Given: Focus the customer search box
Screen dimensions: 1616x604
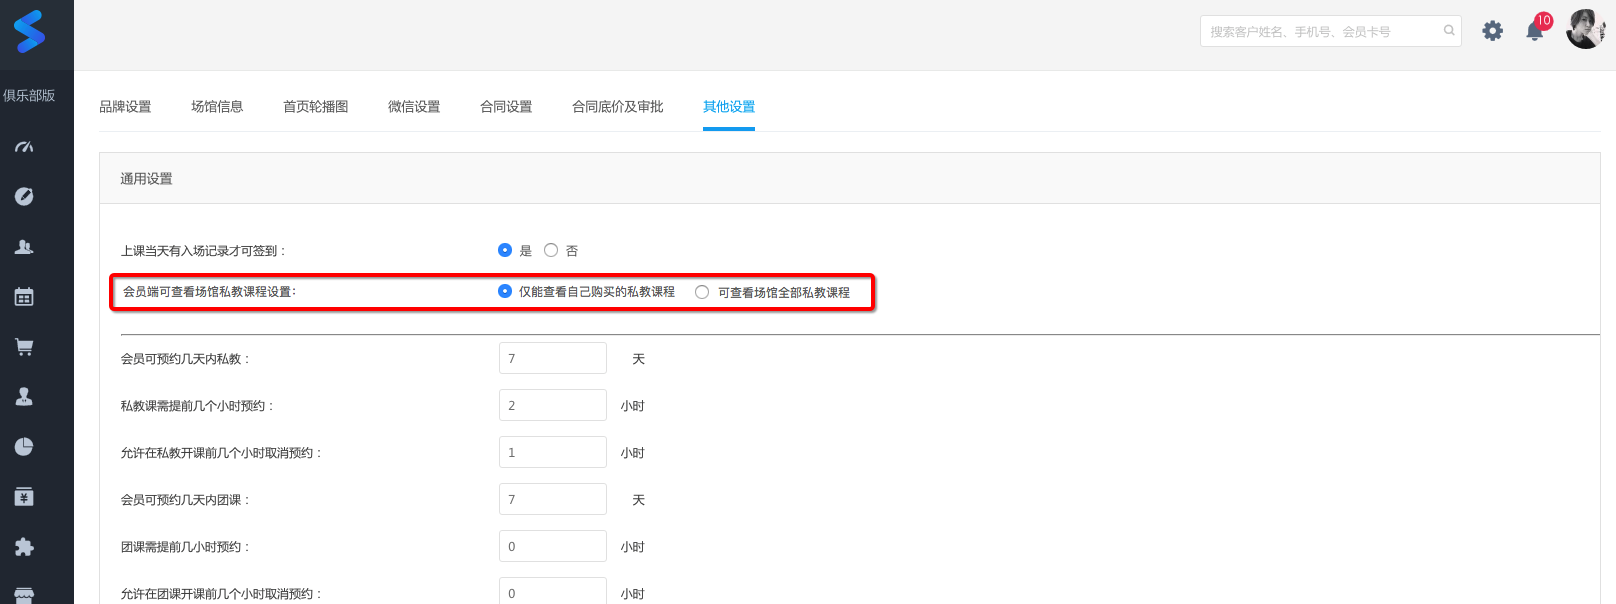Looking at the screenshot, I should [1320, 31].
